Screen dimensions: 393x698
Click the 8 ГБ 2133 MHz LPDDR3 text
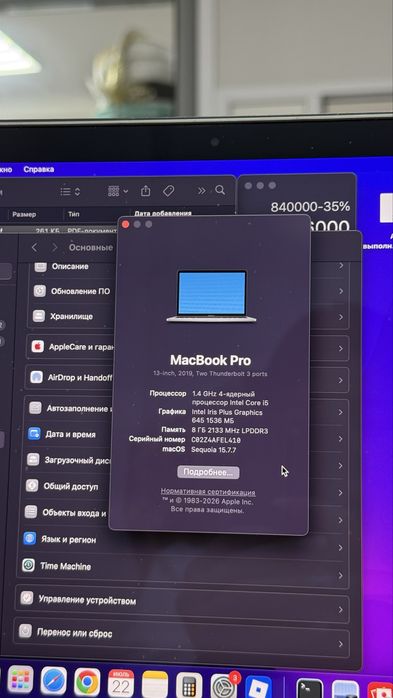pos(230,431)
